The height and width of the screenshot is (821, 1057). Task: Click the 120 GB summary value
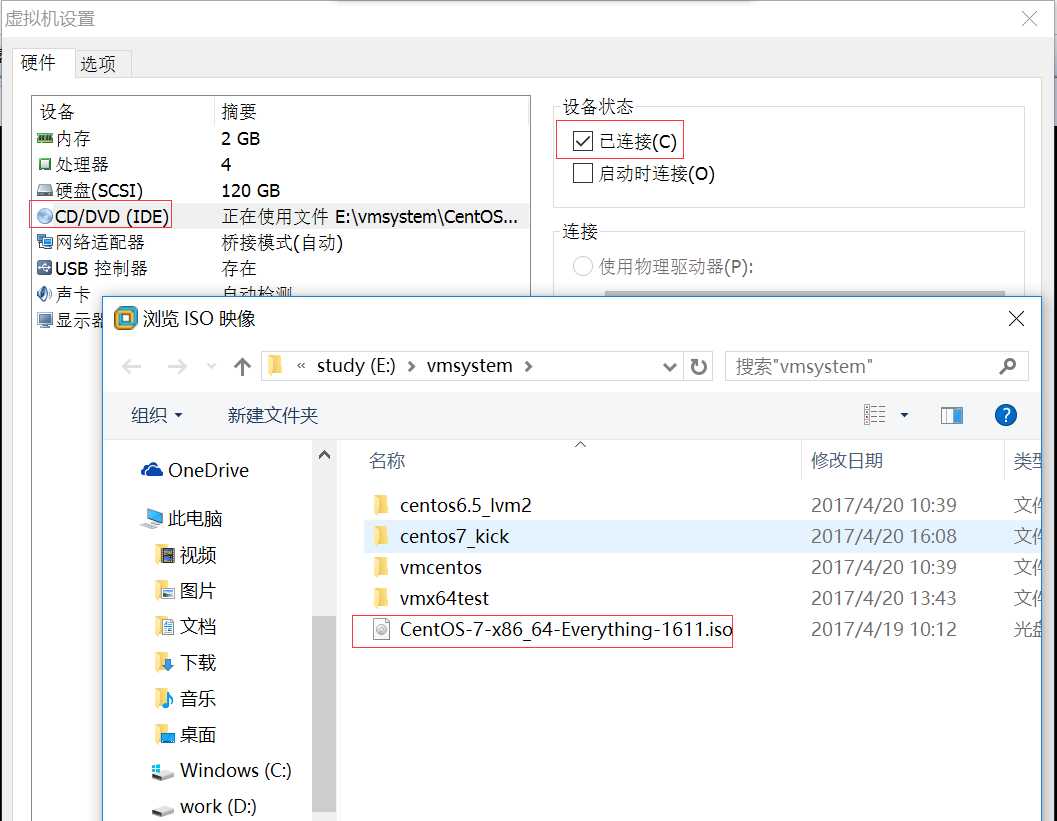250,191
